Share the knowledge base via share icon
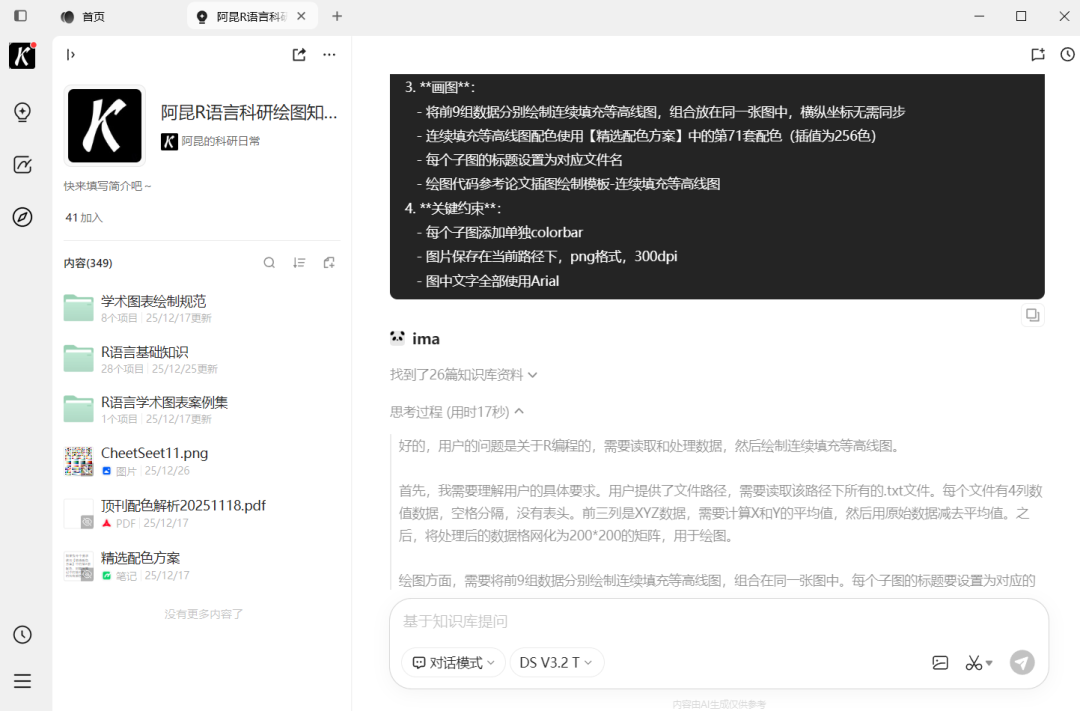The width and height of the screenshot is (1080, 711). (299, 54)
